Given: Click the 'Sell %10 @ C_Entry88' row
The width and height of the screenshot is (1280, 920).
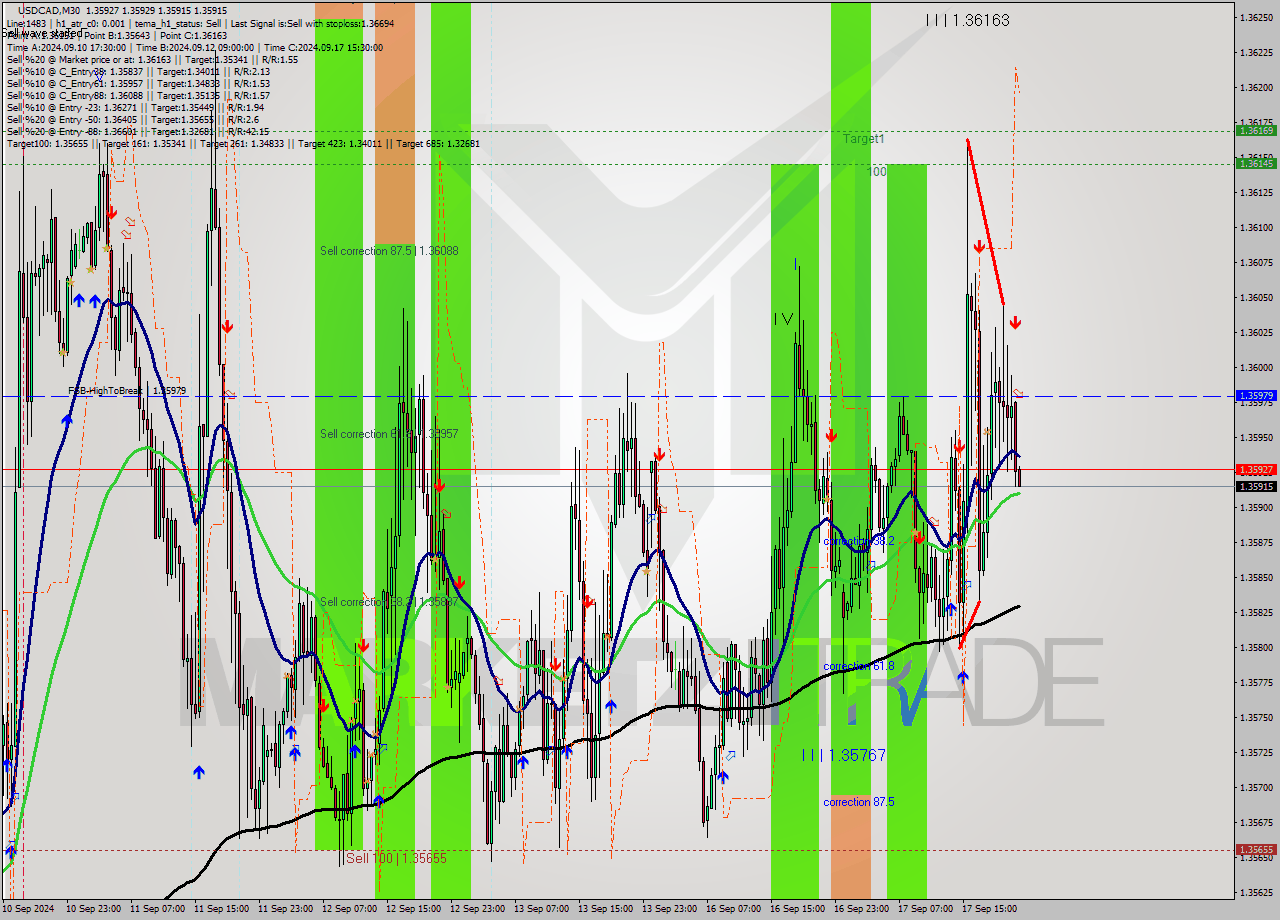Looking at the screenshot, I should [x=138, y=95].
